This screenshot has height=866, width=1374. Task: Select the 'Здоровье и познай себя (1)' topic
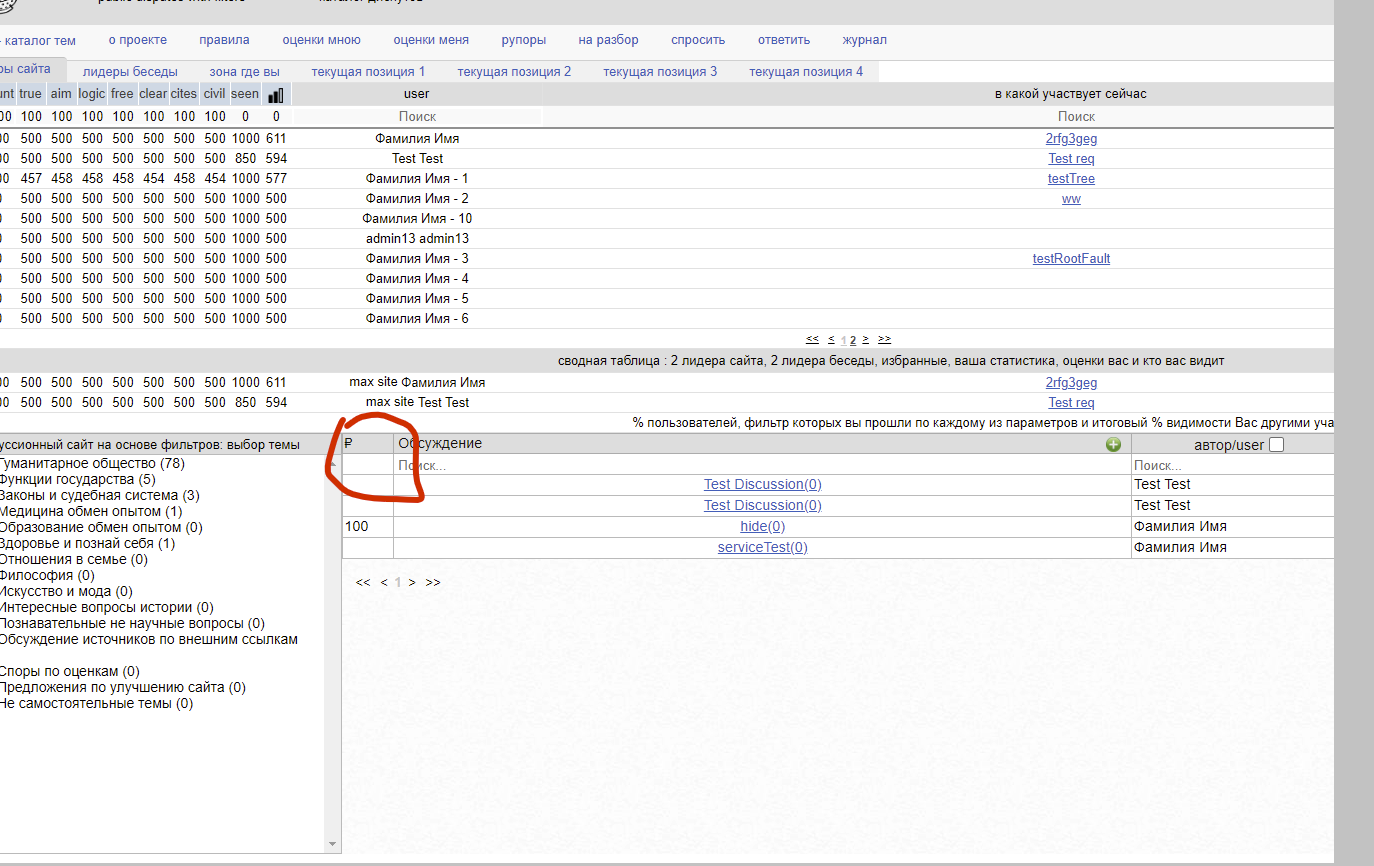[x=88, y=544]
